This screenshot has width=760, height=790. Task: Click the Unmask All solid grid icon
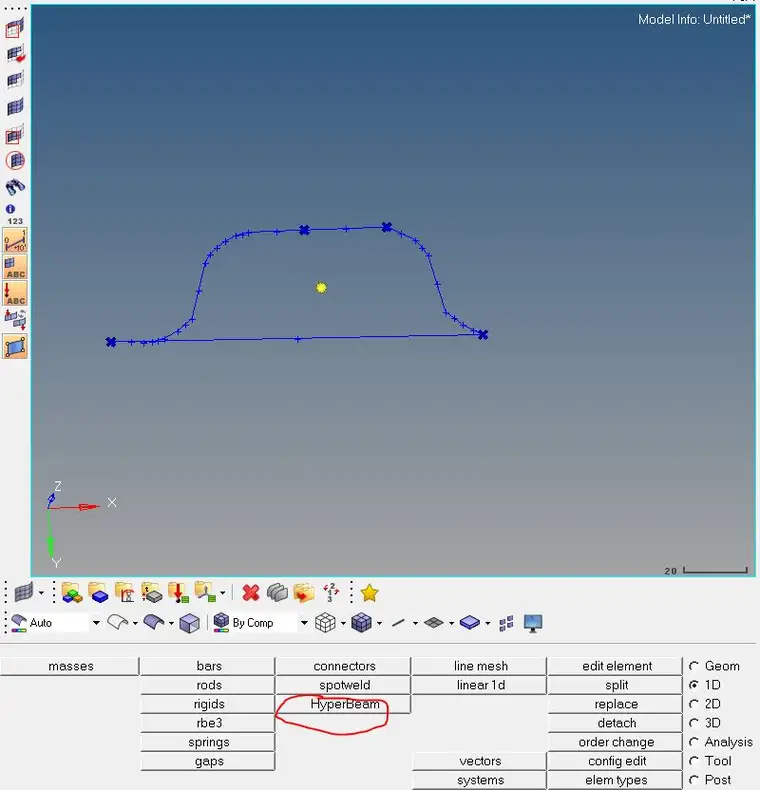point(15,107)
